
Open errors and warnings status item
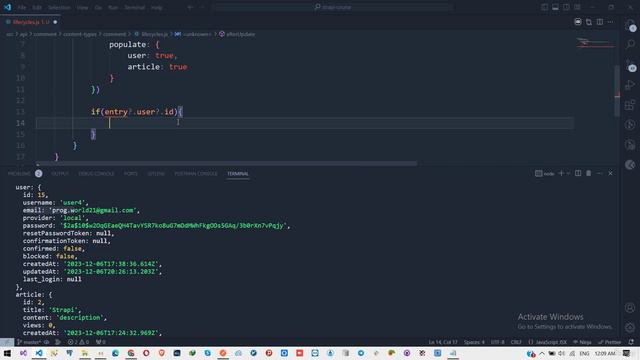coord(78,342)
